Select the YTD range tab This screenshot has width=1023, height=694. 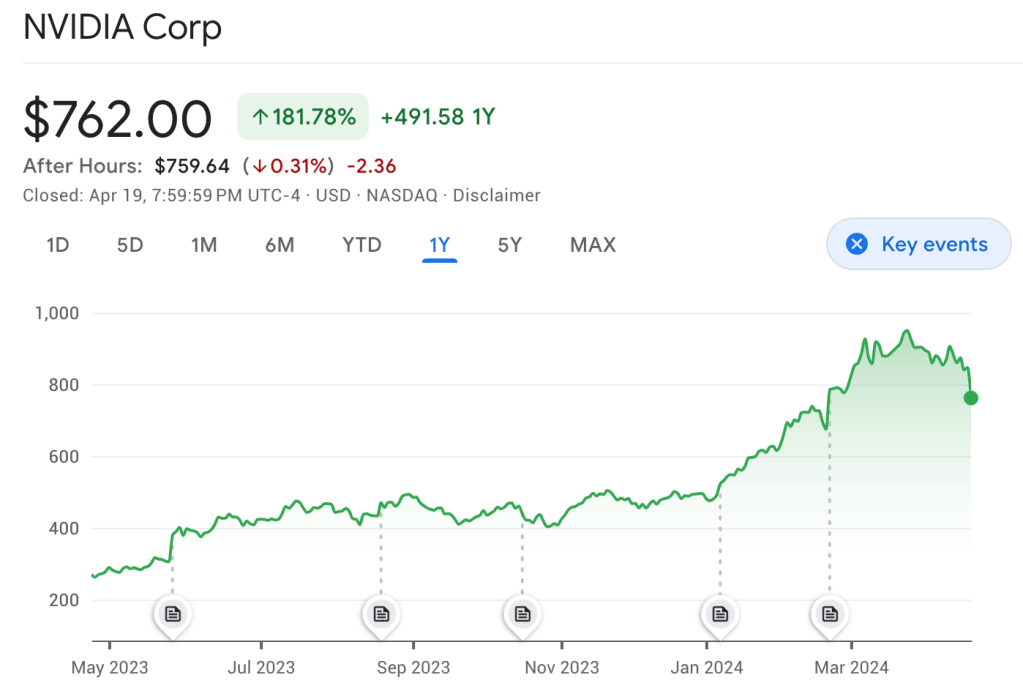tap(362, 244)
